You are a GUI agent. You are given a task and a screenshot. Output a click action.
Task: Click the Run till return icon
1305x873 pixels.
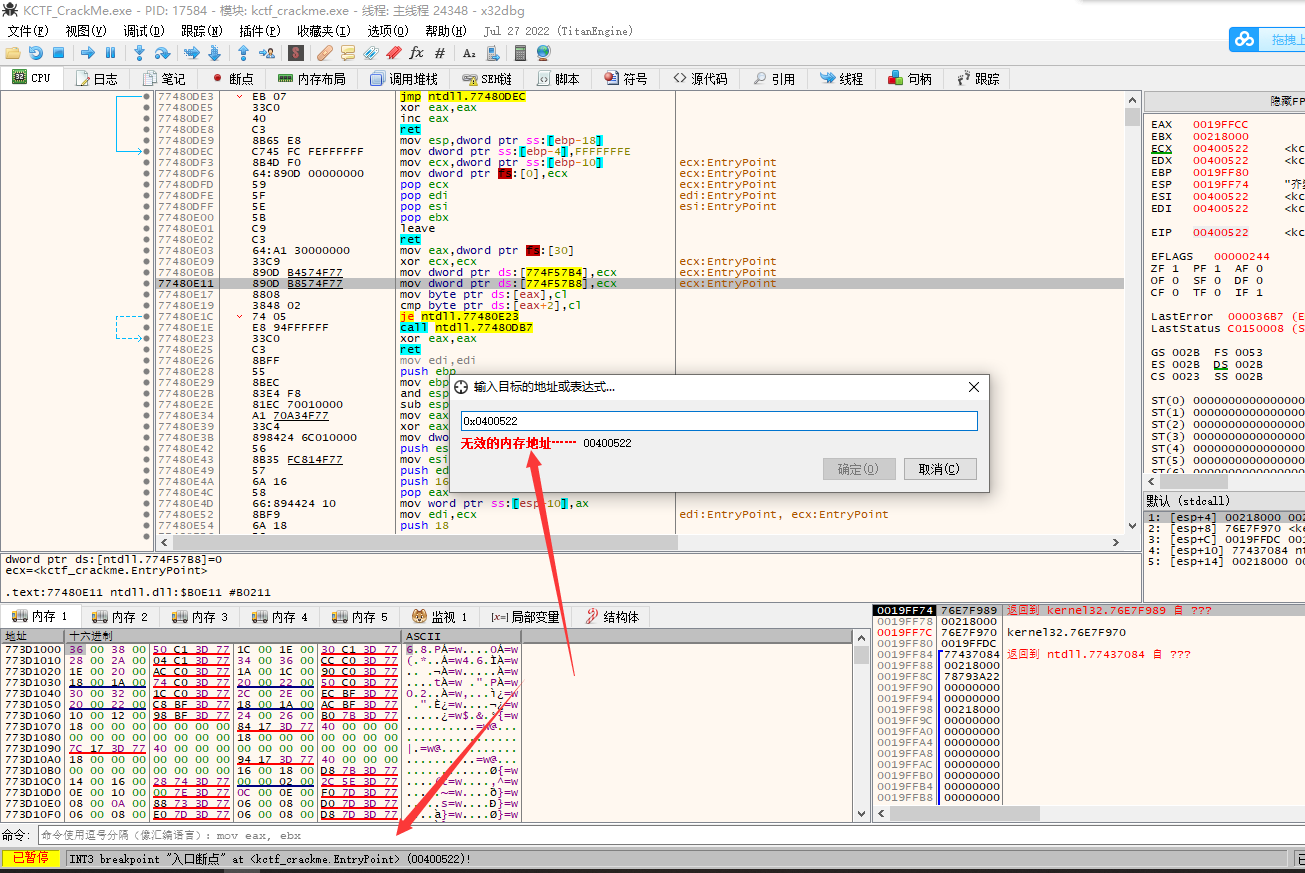tap(244, 52)
